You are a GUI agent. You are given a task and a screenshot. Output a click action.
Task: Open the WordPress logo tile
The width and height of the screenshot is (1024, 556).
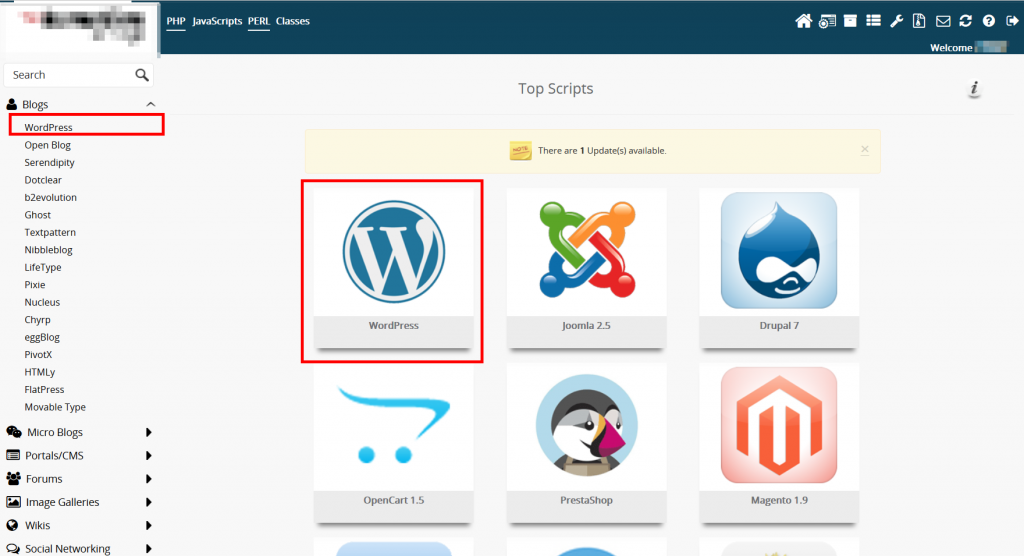click(394, 252)
